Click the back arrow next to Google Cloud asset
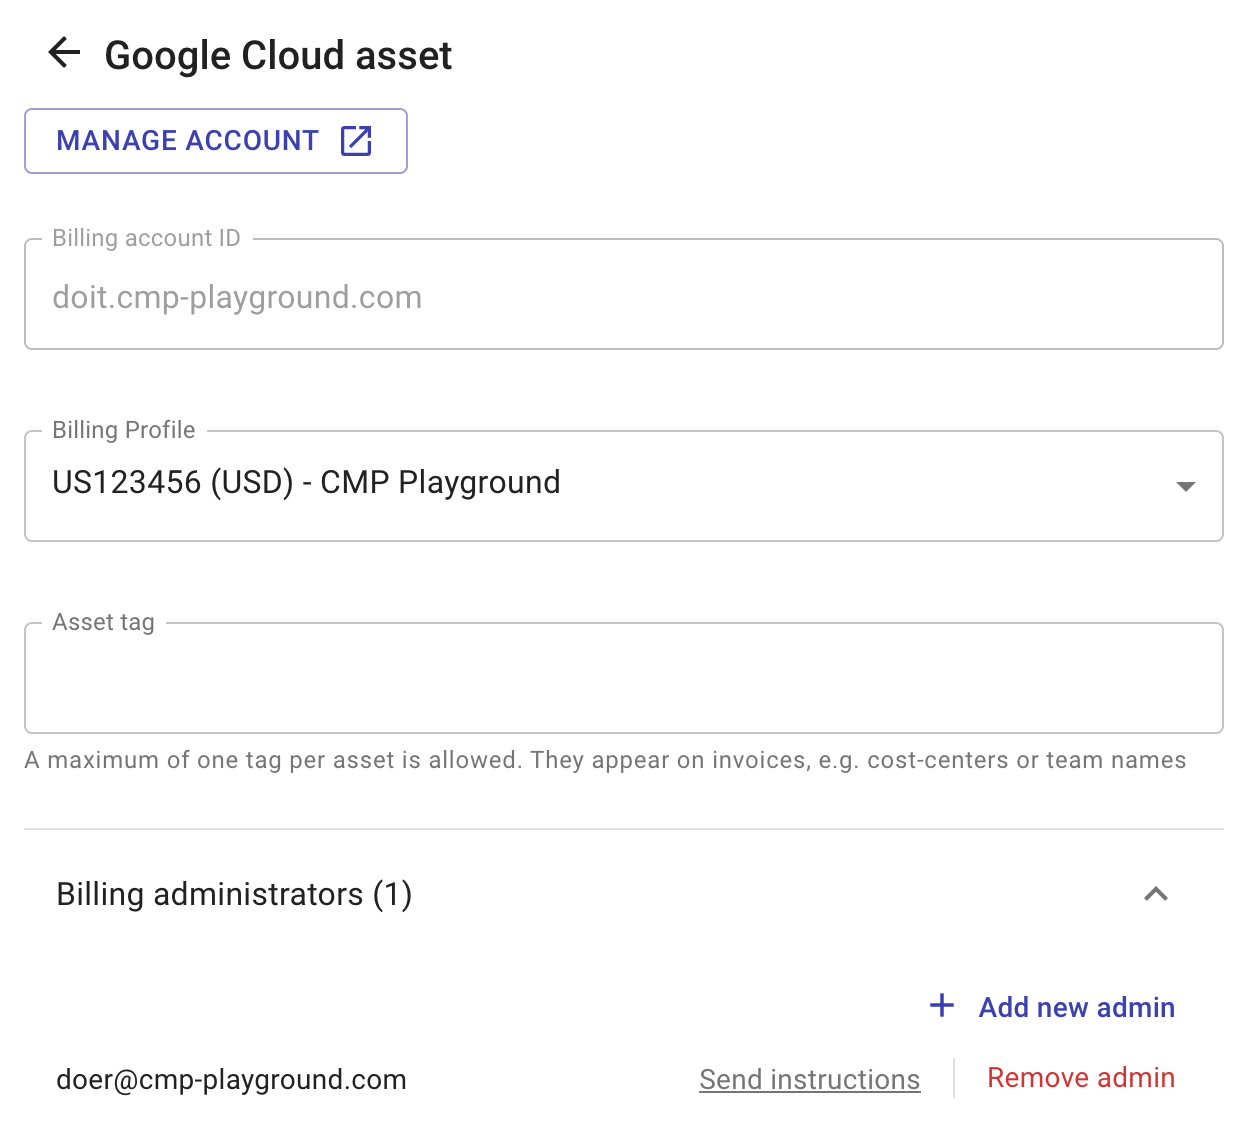1258x1140 pixels. [x=64, y=53]
